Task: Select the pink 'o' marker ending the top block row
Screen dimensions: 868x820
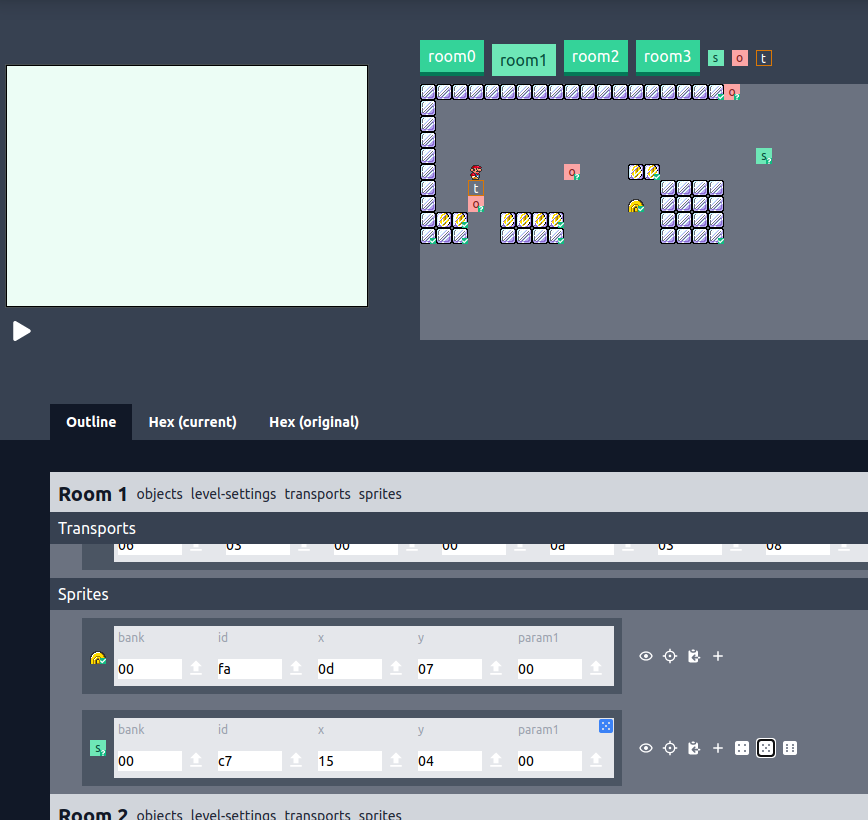Action: pos(732,92)
